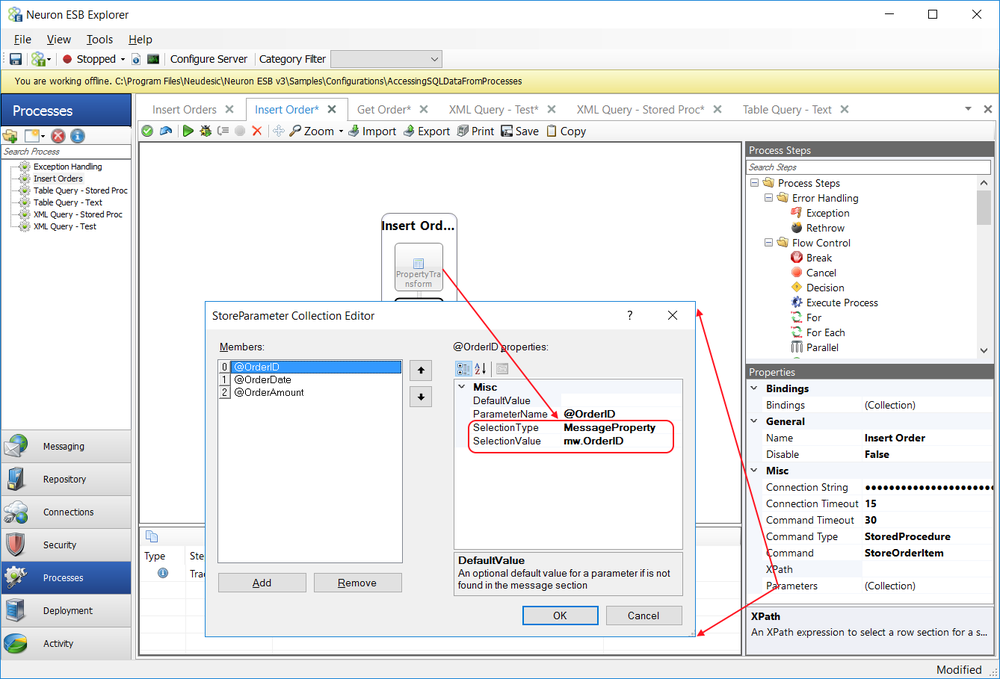Select Exception Handling in the Processes tree
The width and height of the screenshot is (1000, 679).
coord(68,166)
